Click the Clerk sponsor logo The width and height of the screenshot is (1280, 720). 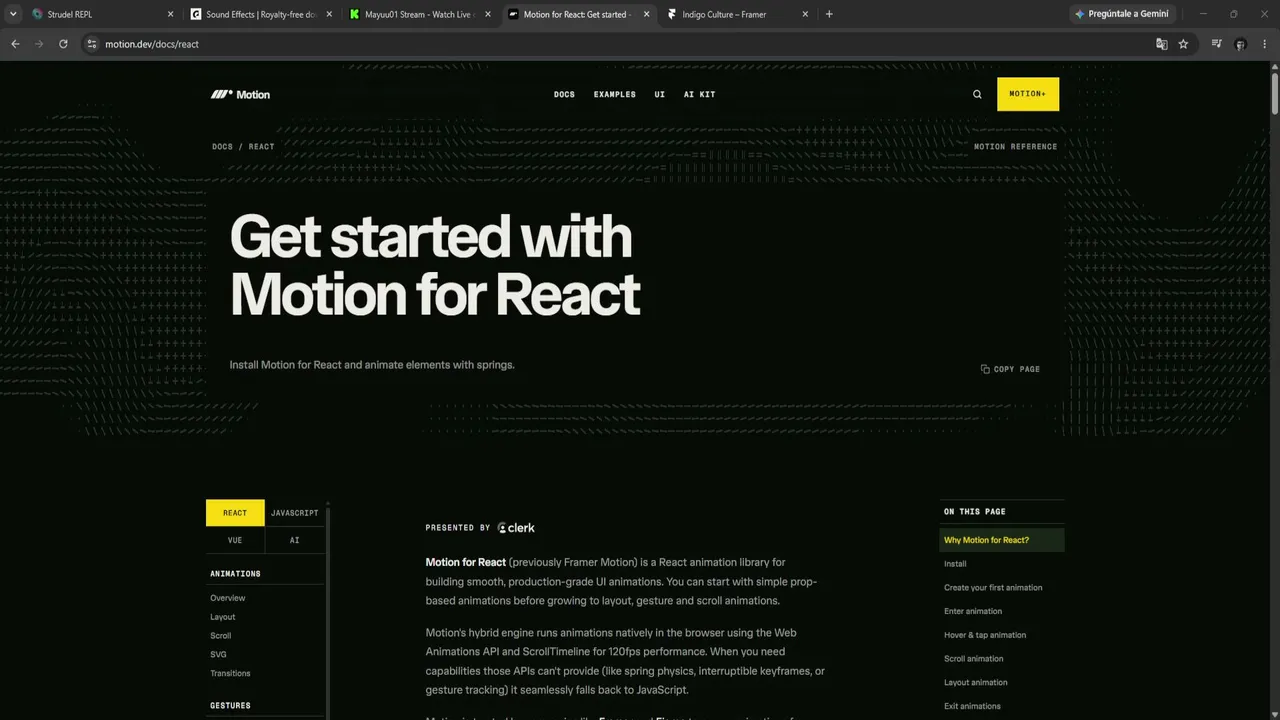(x=516, y=528)
